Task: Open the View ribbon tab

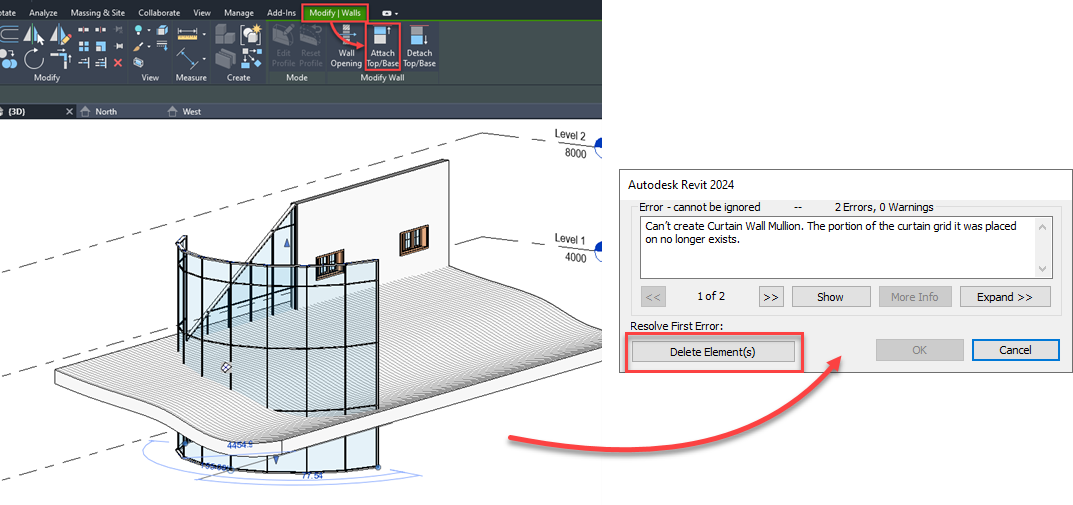Action: pyautogui.click(x=202, y=13)
